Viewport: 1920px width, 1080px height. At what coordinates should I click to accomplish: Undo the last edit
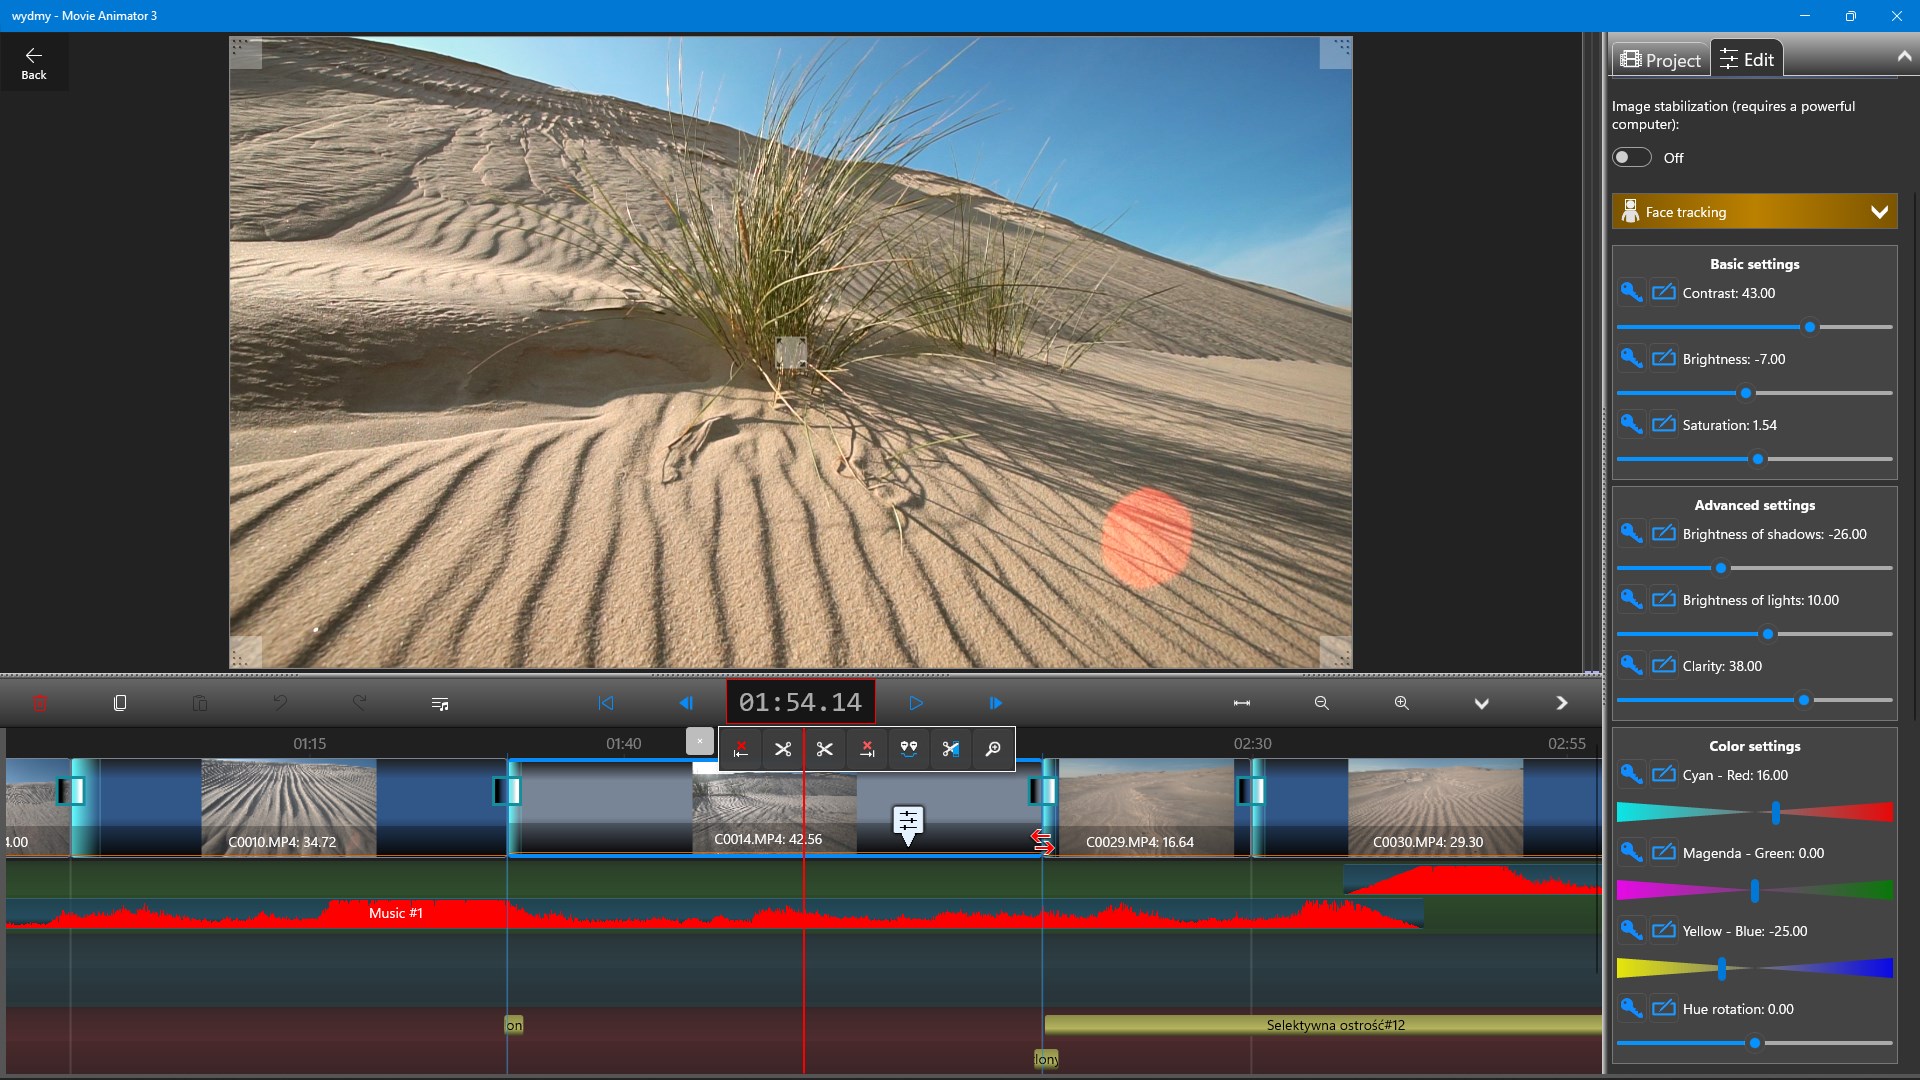tap(282, 702)
